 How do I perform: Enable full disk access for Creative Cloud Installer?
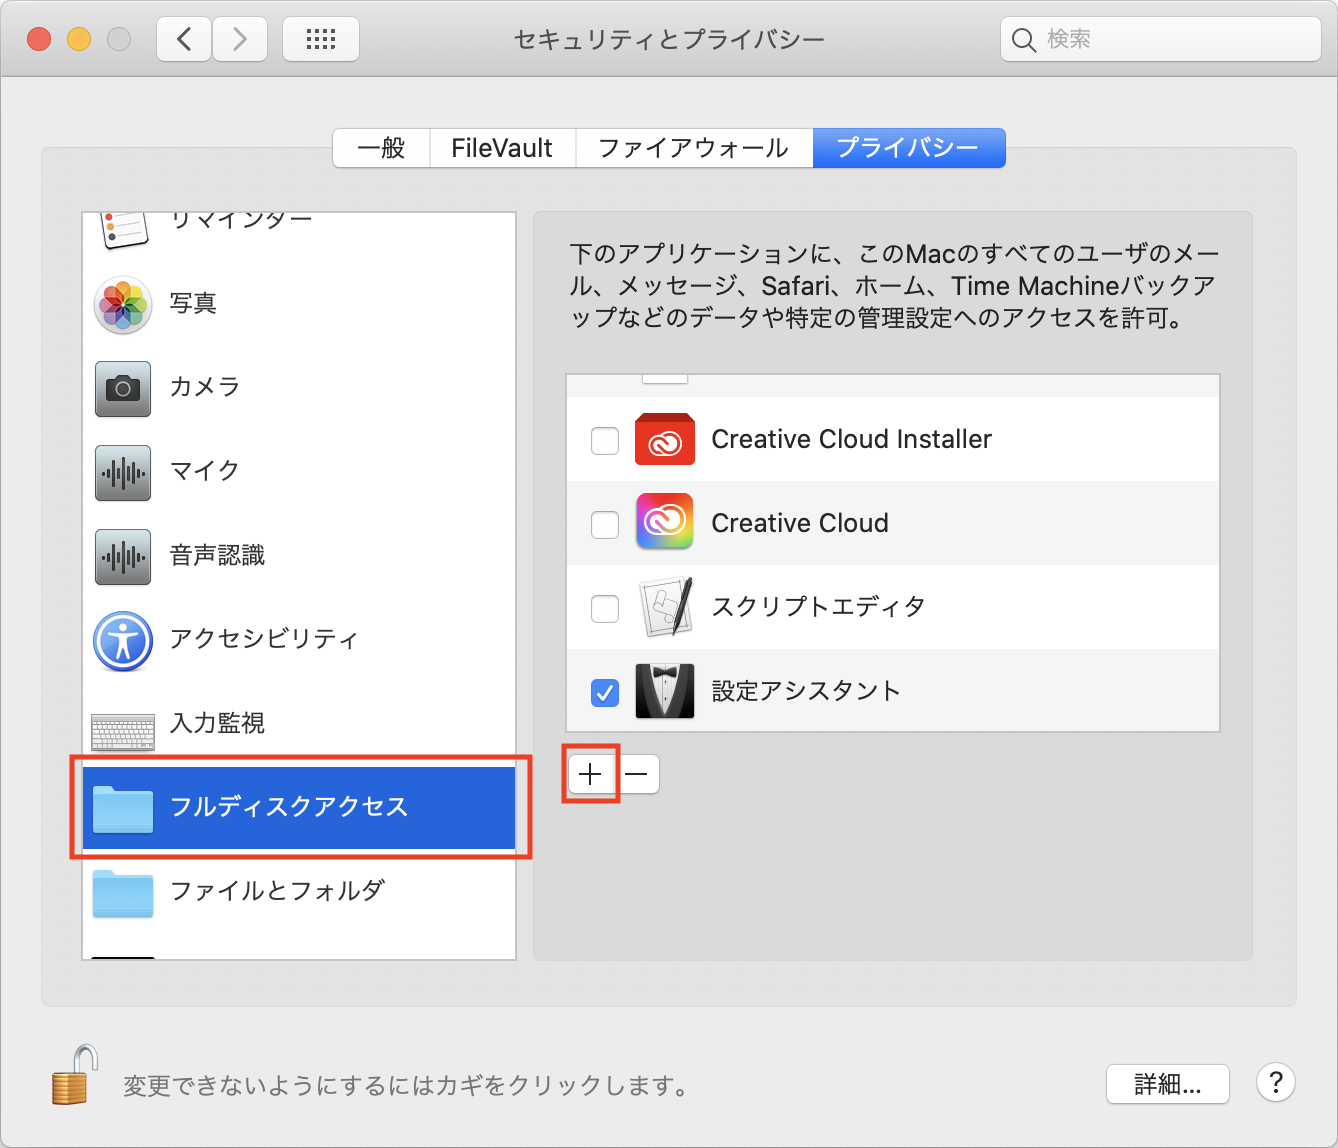(x=604, y=440)
